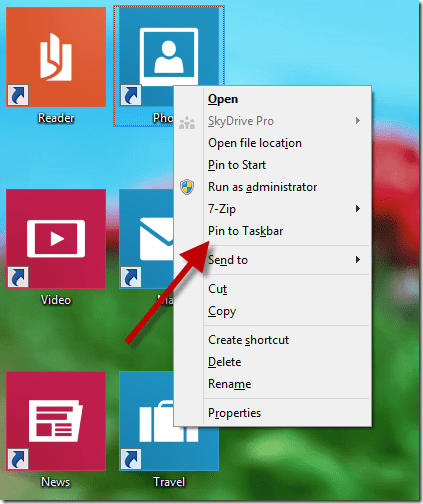Select the Video app shortcut icon
Screen dimensions: 423x504
tap(56, 239)
